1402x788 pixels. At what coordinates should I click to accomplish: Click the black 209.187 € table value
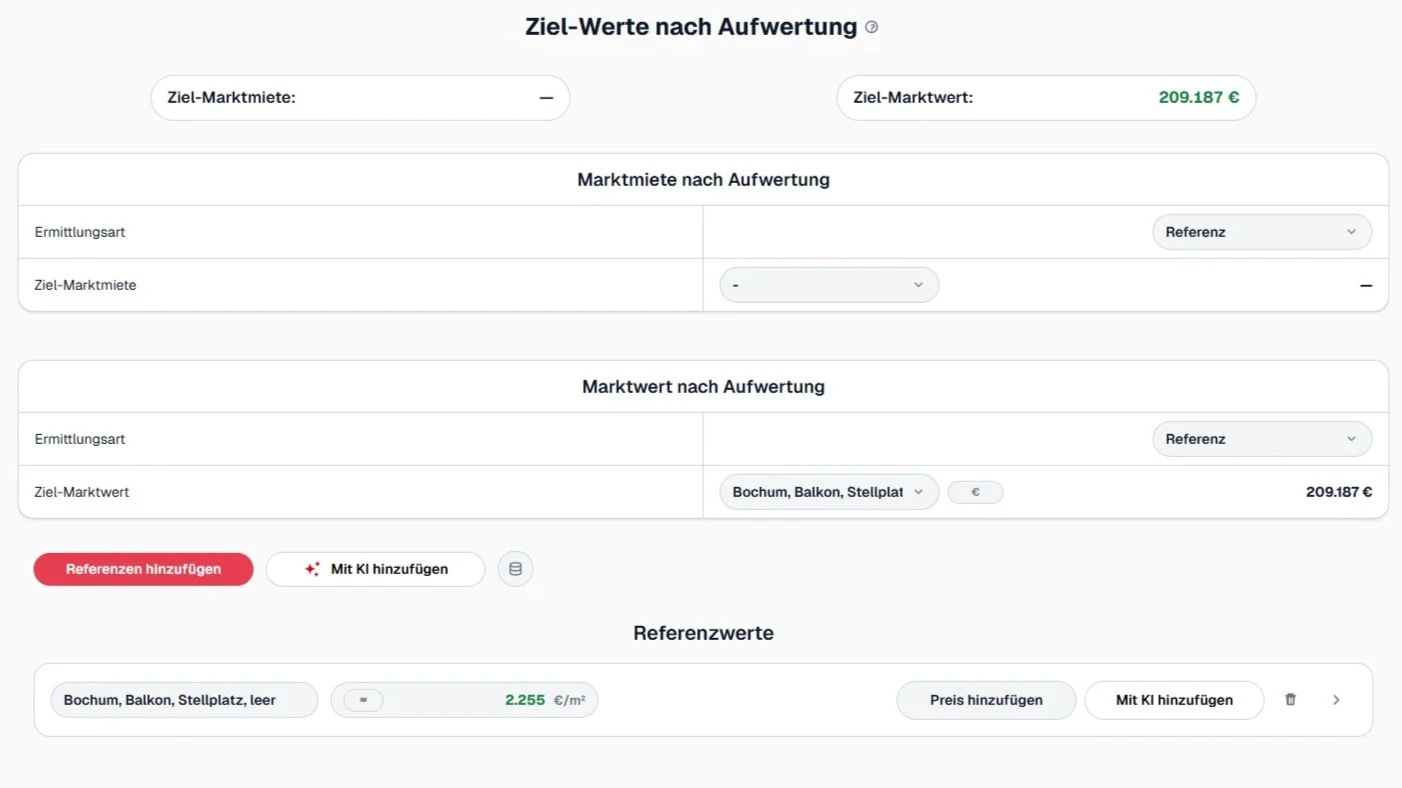tap(1338, 492)
